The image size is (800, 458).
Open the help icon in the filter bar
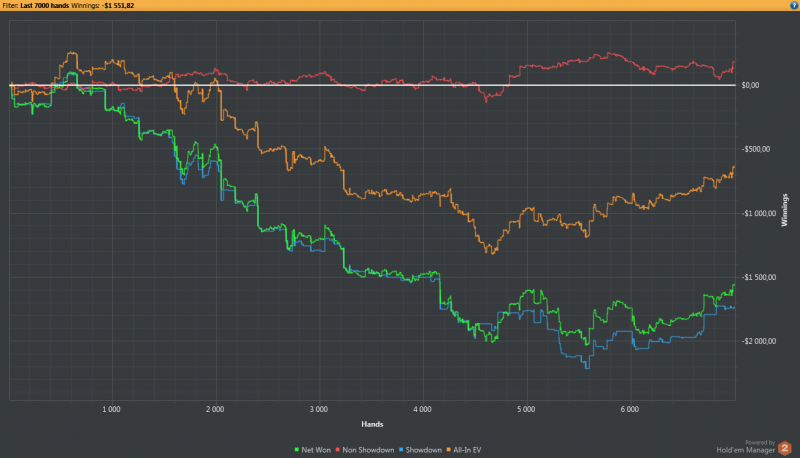(792, 5)
